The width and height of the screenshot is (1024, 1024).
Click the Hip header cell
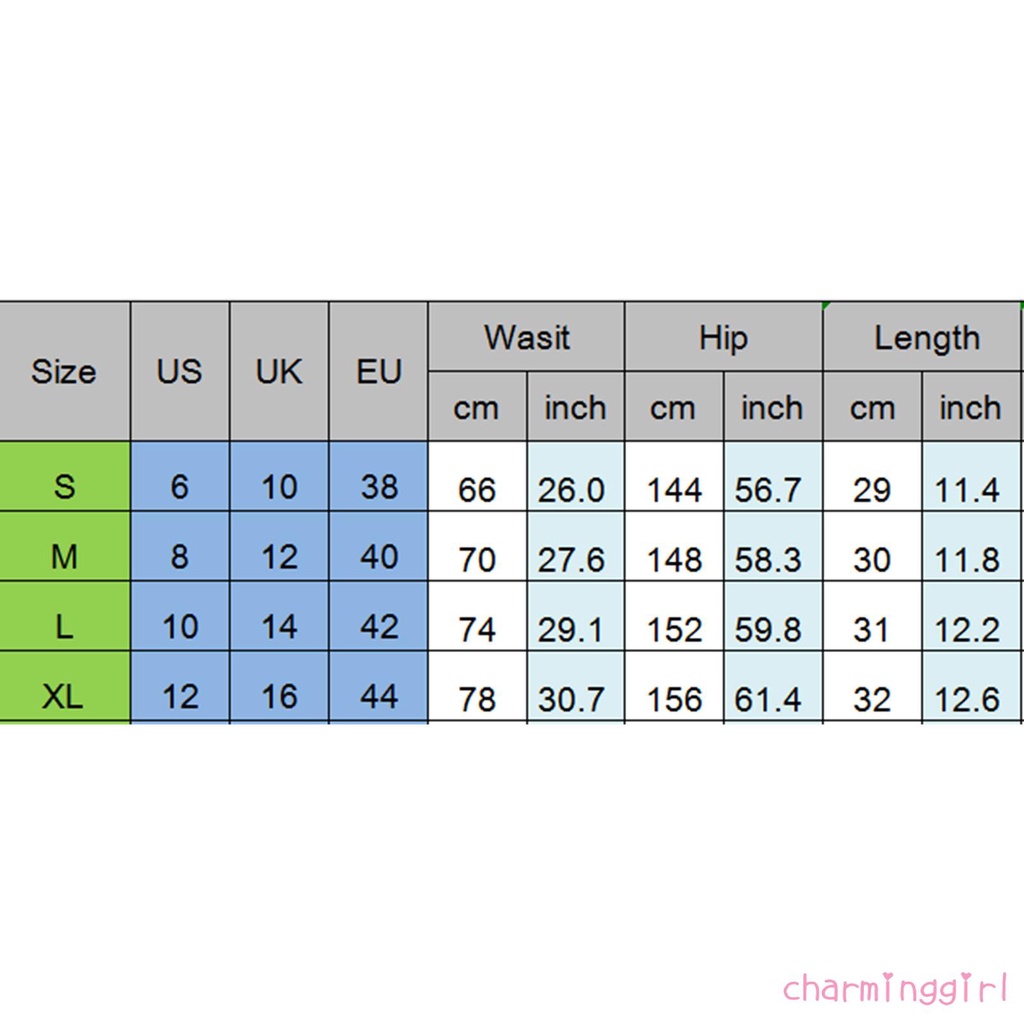pyautogui.click(x=723, y=337)
